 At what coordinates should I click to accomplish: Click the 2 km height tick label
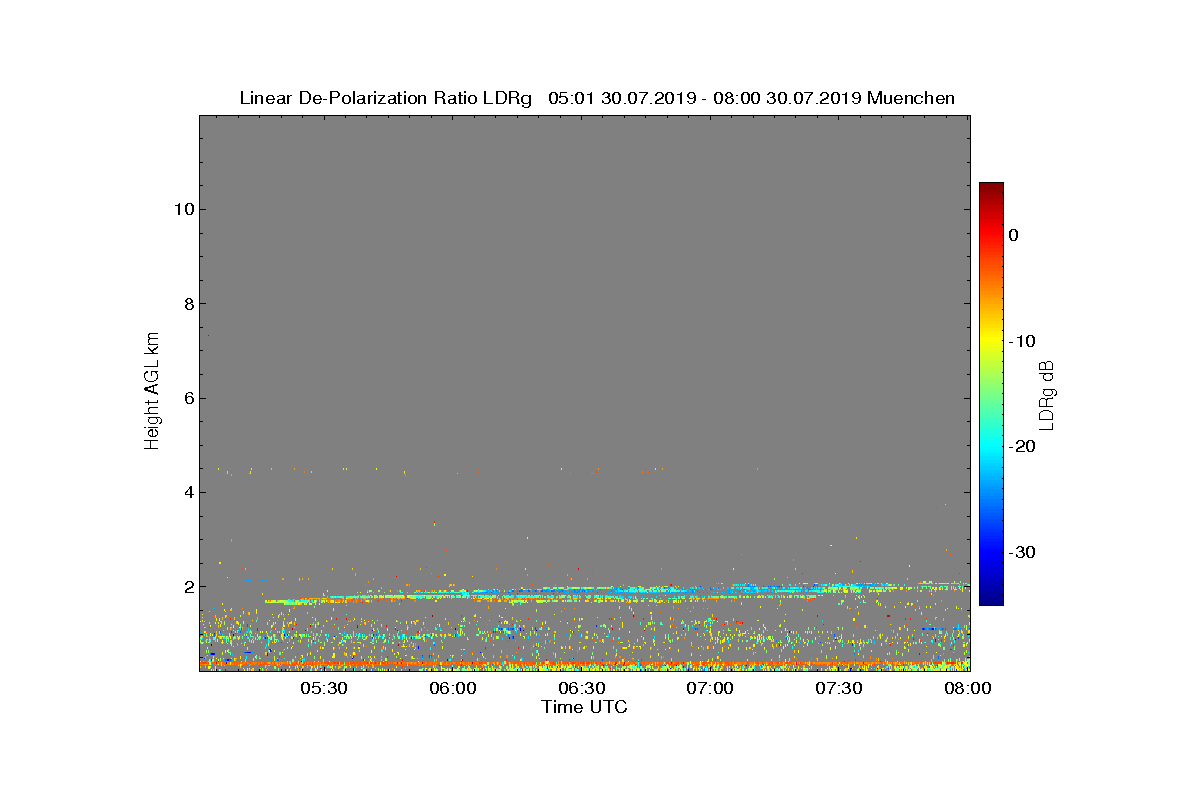187,587
